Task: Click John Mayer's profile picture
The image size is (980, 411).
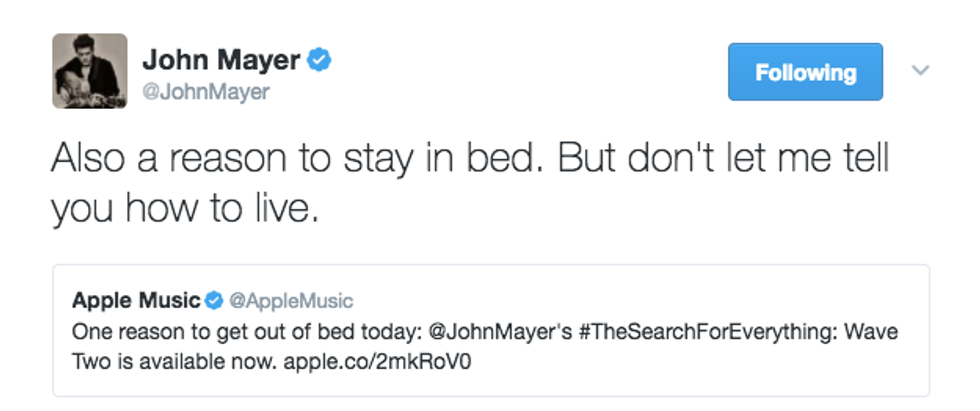Action: (90, 71)
